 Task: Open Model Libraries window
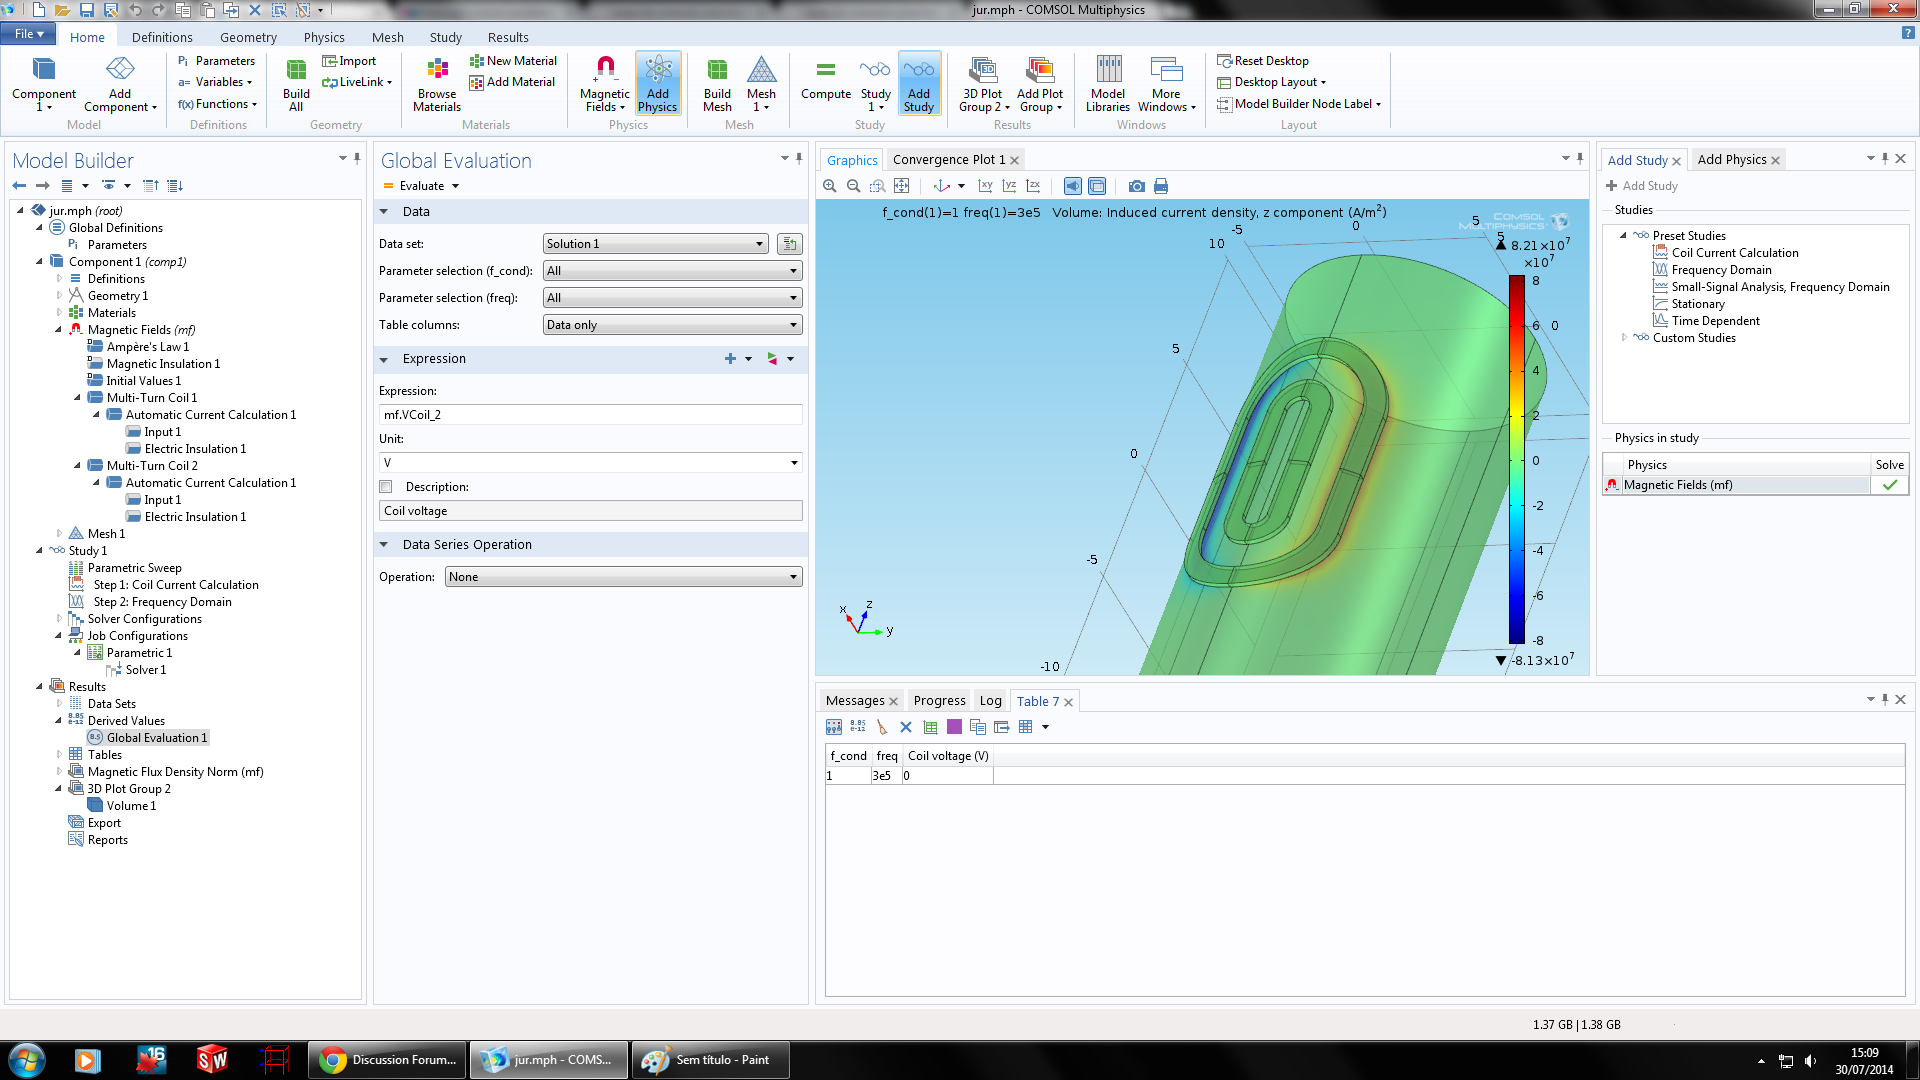tap(1107, 82)
